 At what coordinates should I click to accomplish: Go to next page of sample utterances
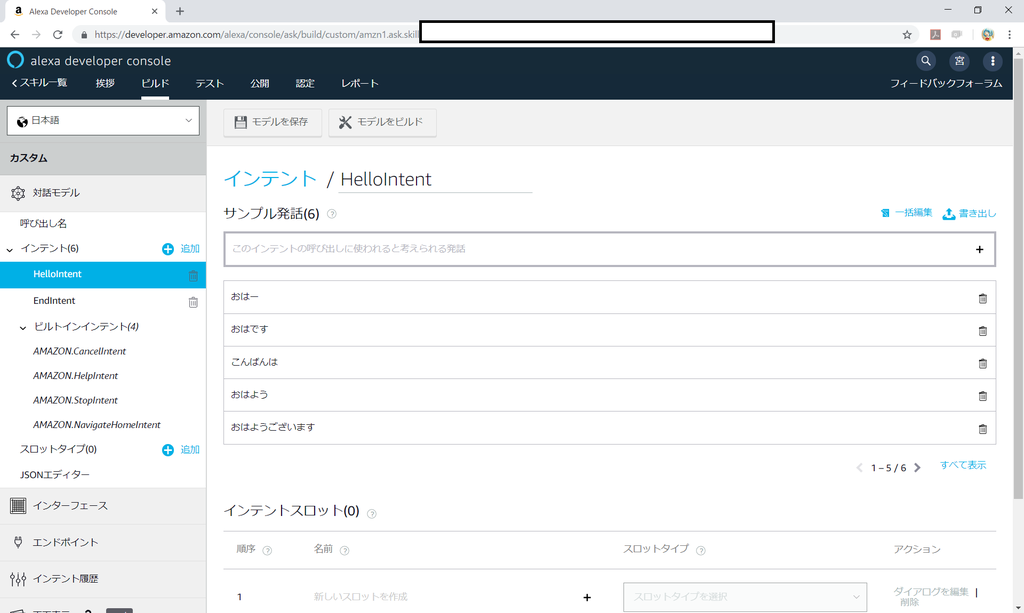(x=918, y=467)
